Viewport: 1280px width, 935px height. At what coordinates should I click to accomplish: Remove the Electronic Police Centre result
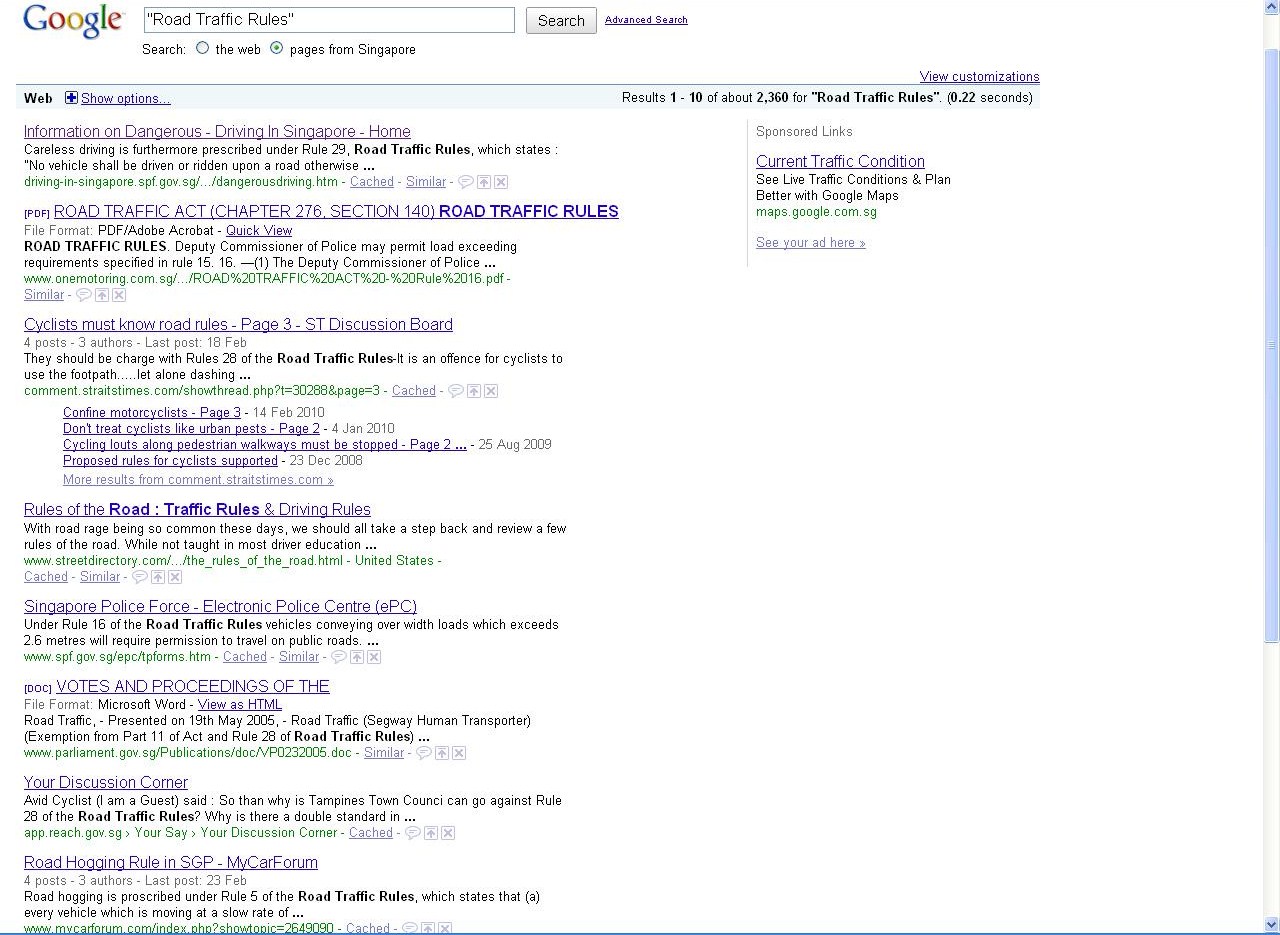point(374,657)
